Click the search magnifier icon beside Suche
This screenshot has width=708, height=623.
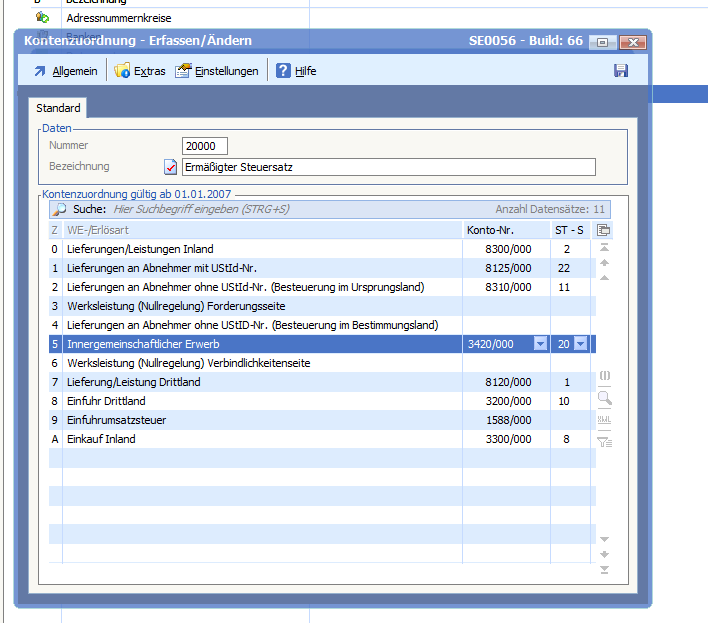point(60,210)
